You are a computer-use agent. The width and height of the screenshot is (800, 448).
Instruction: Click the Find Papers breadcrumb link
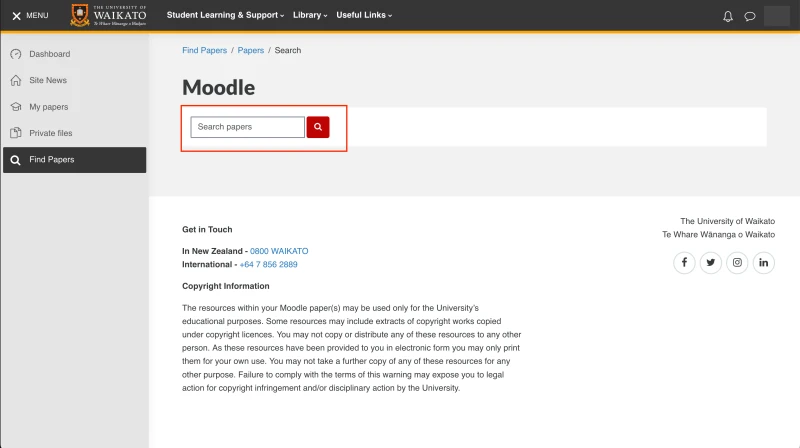[x=205, y=51]
